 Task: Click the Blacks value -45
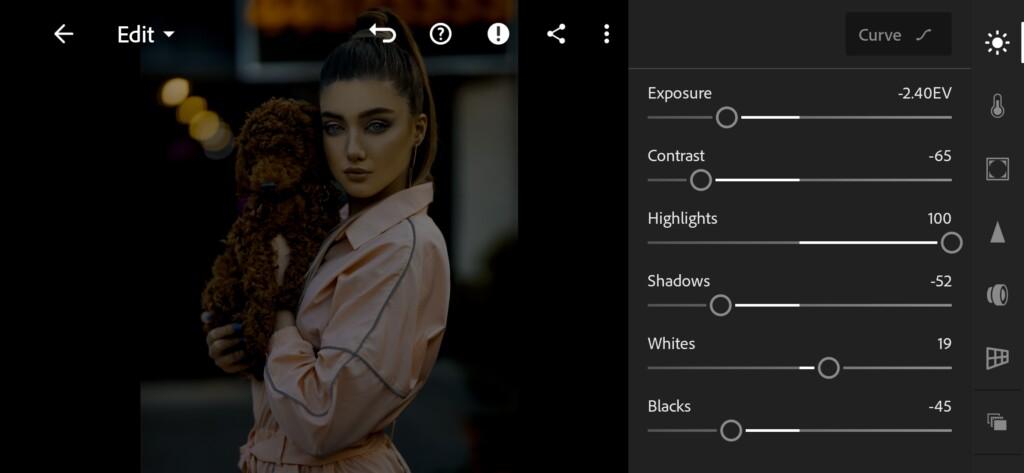coord(940,406)
